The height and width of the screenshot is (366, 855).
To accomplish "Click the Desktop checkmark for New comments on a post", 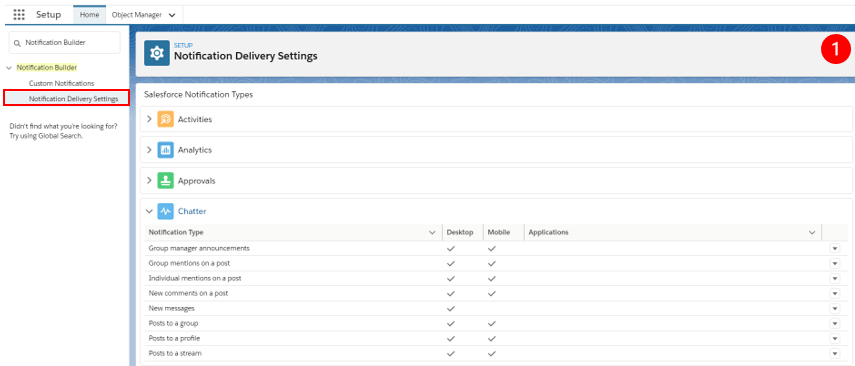I will point(450,293).
